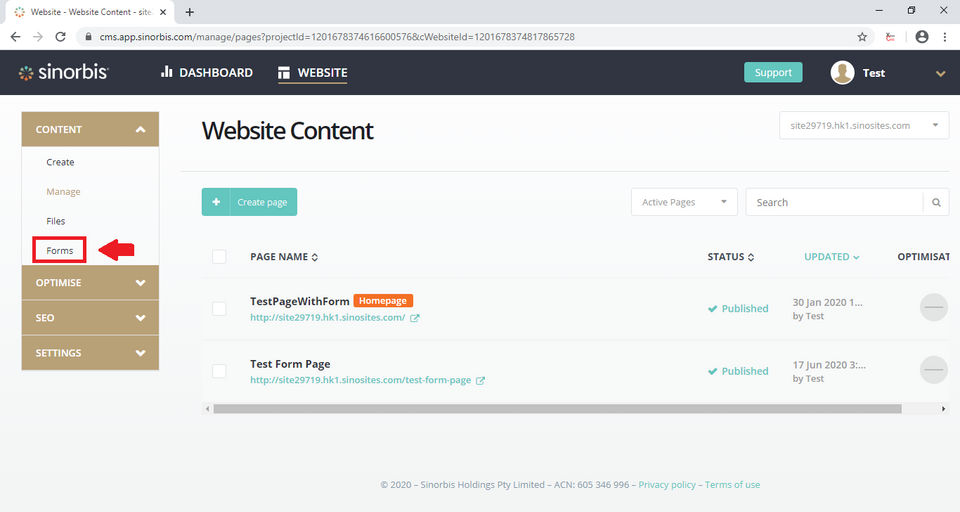Image resolution: width=960 pixels, height=512 pixels.
Task: Open external link icon for Test Form Page
Action: point(481,380)
